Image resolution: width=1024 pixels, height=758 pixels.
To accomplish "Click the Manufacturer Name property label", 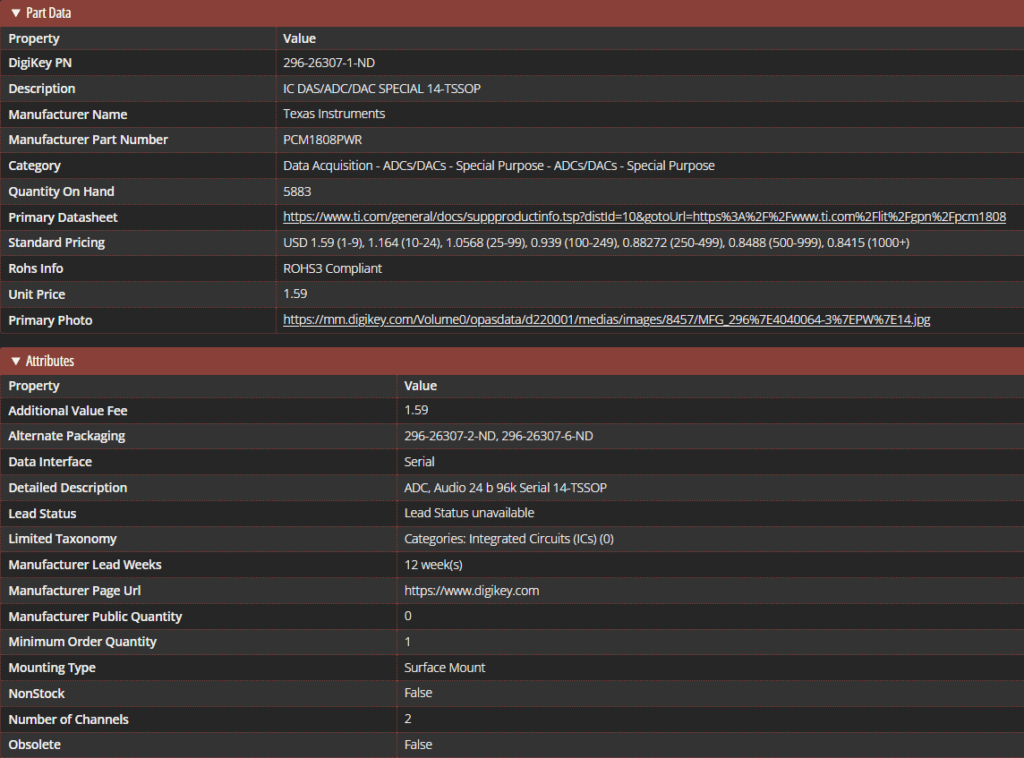I will [67, 114].
